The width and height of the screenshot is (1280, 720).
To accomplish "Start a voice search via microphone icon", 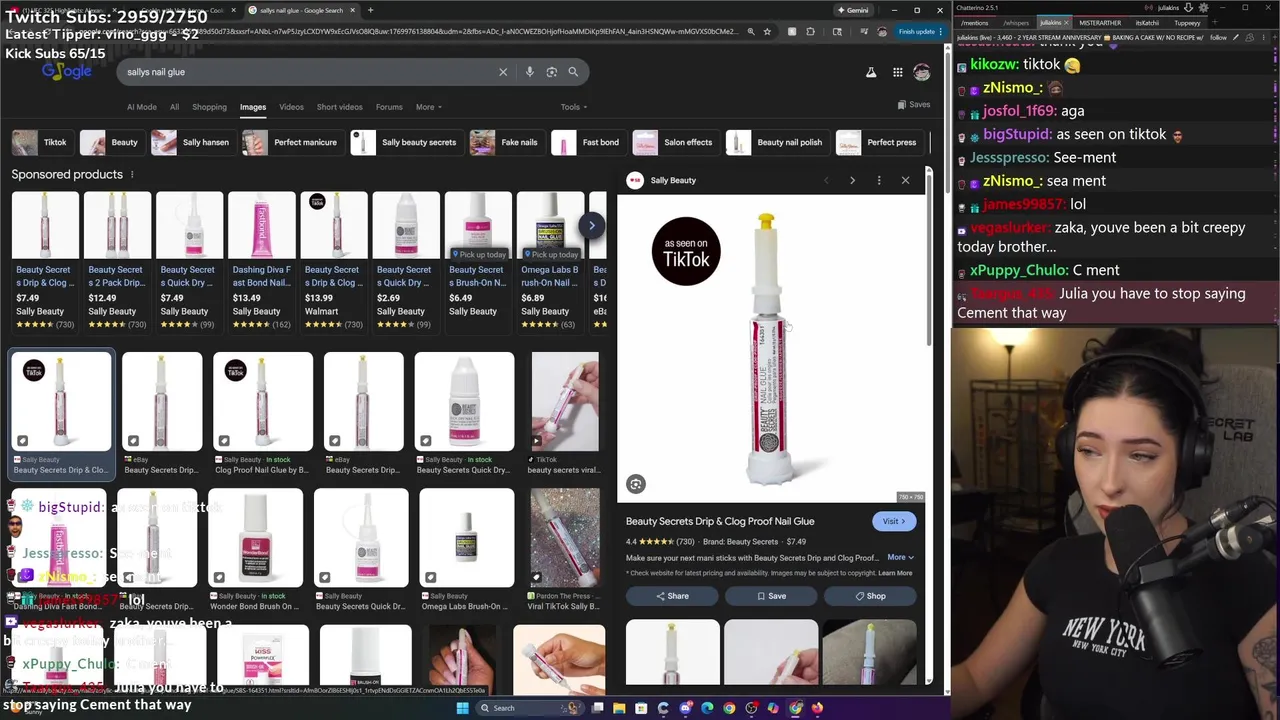I will click(529, 72).
